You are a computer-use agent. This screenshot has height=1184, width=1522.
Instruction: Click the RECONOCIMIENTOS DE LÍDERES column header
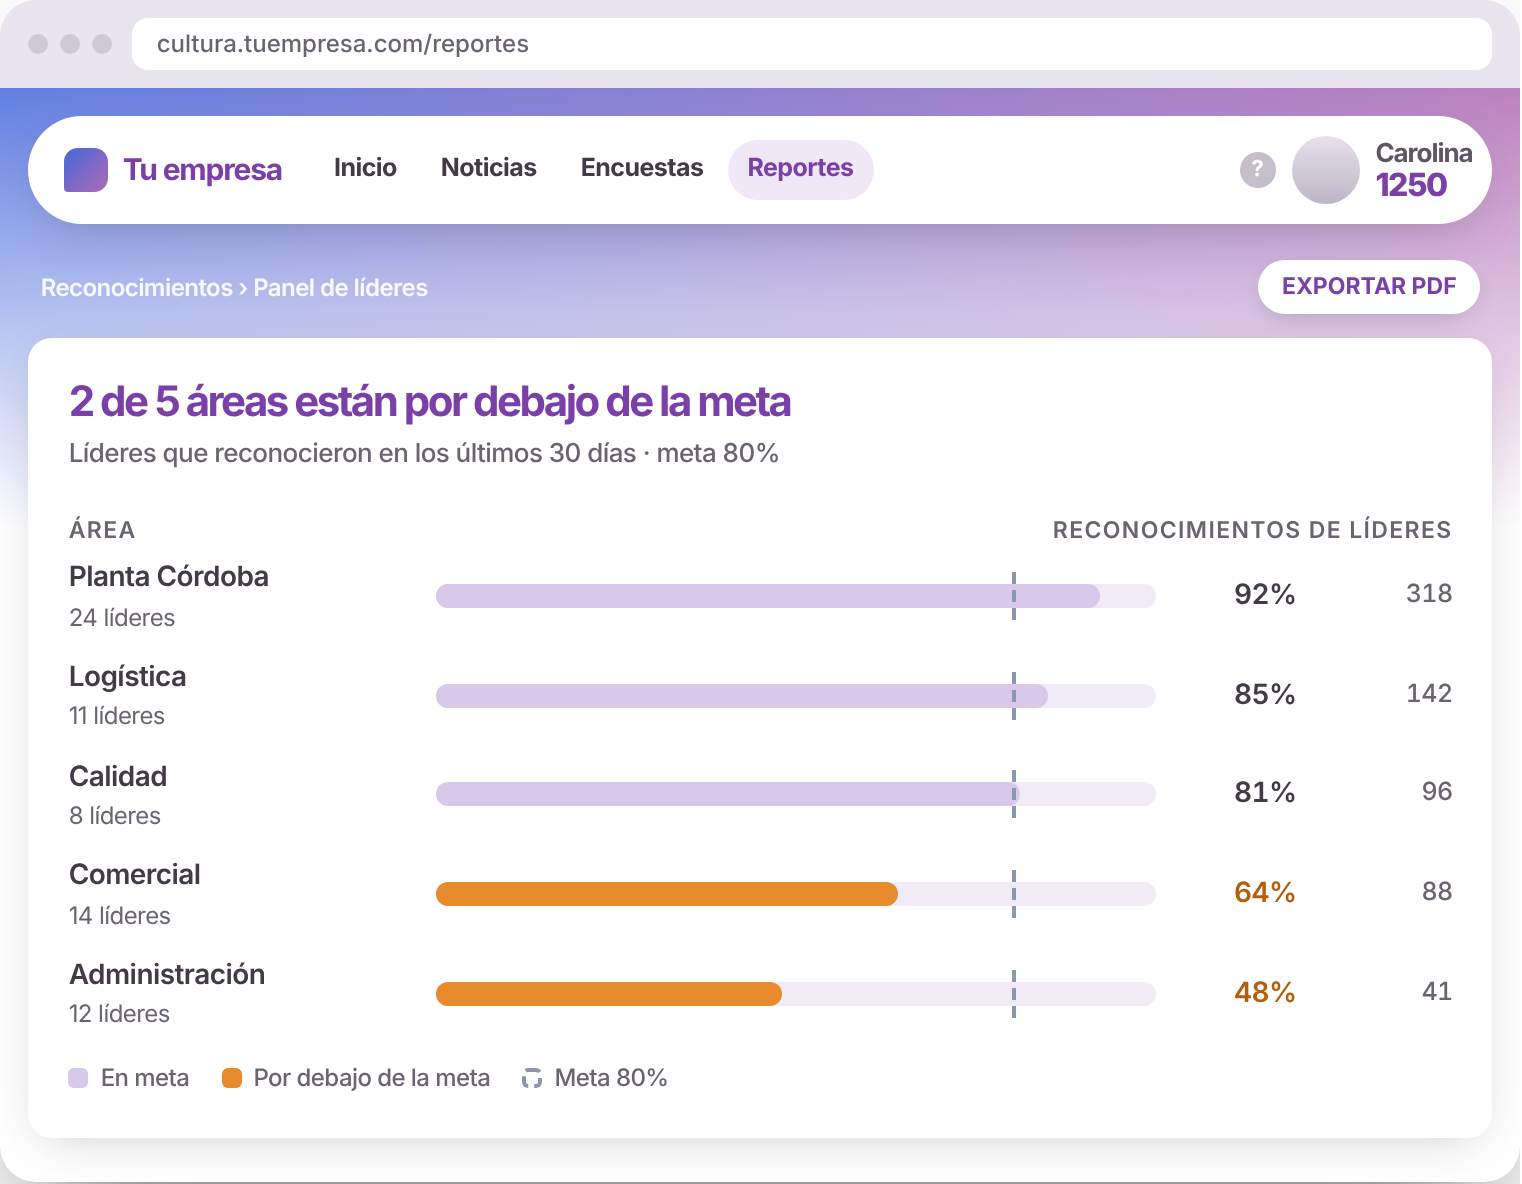[1252, 530]
